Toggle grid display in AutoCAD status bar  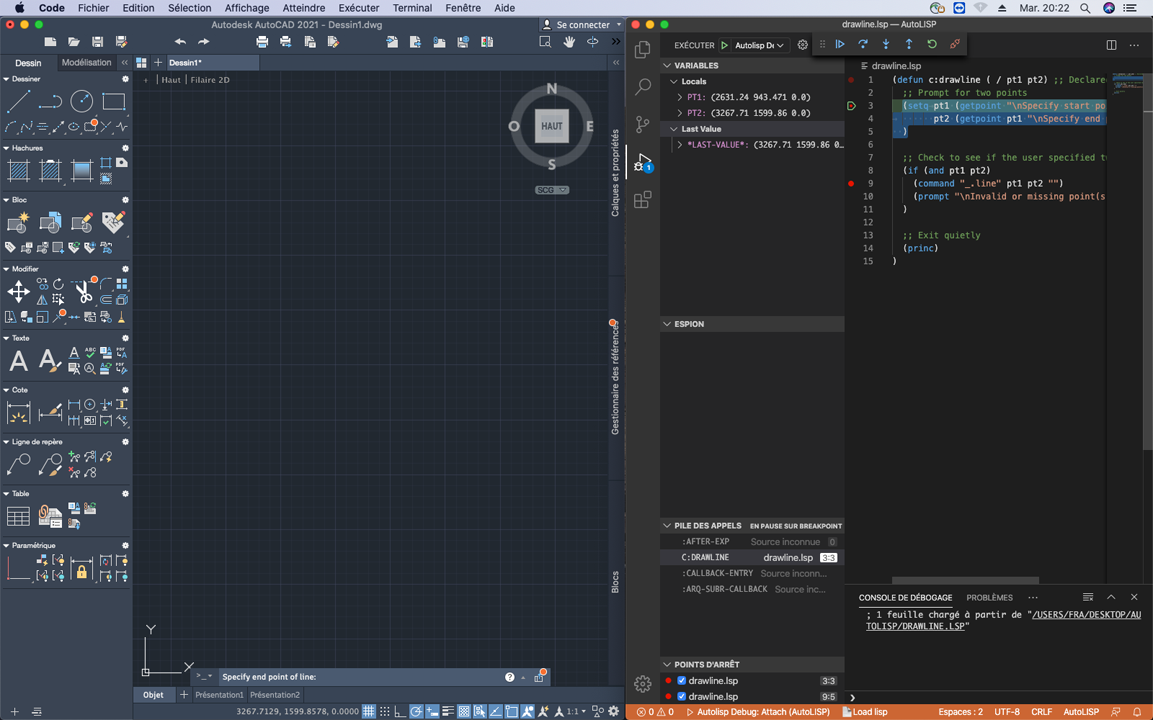pyautogui.click(x=368, y=711)
